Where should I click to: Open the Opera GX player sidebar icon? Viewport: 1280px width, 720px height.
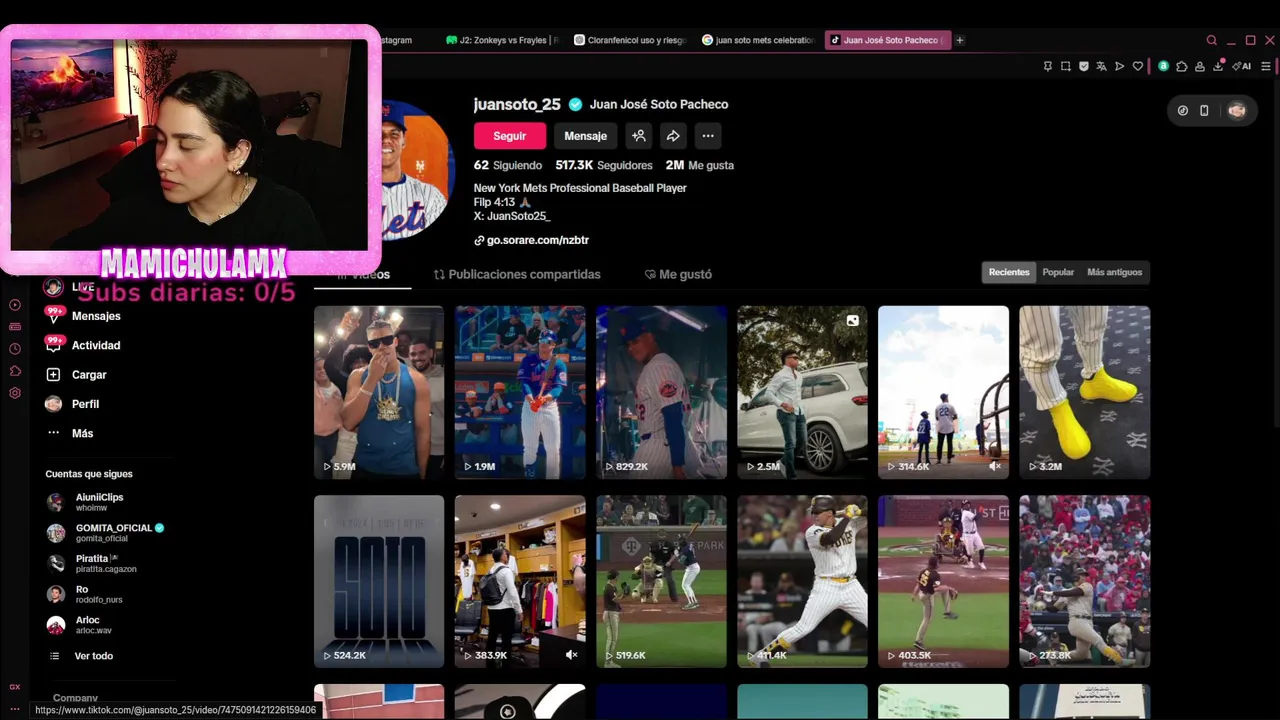[x=14, y=305]
